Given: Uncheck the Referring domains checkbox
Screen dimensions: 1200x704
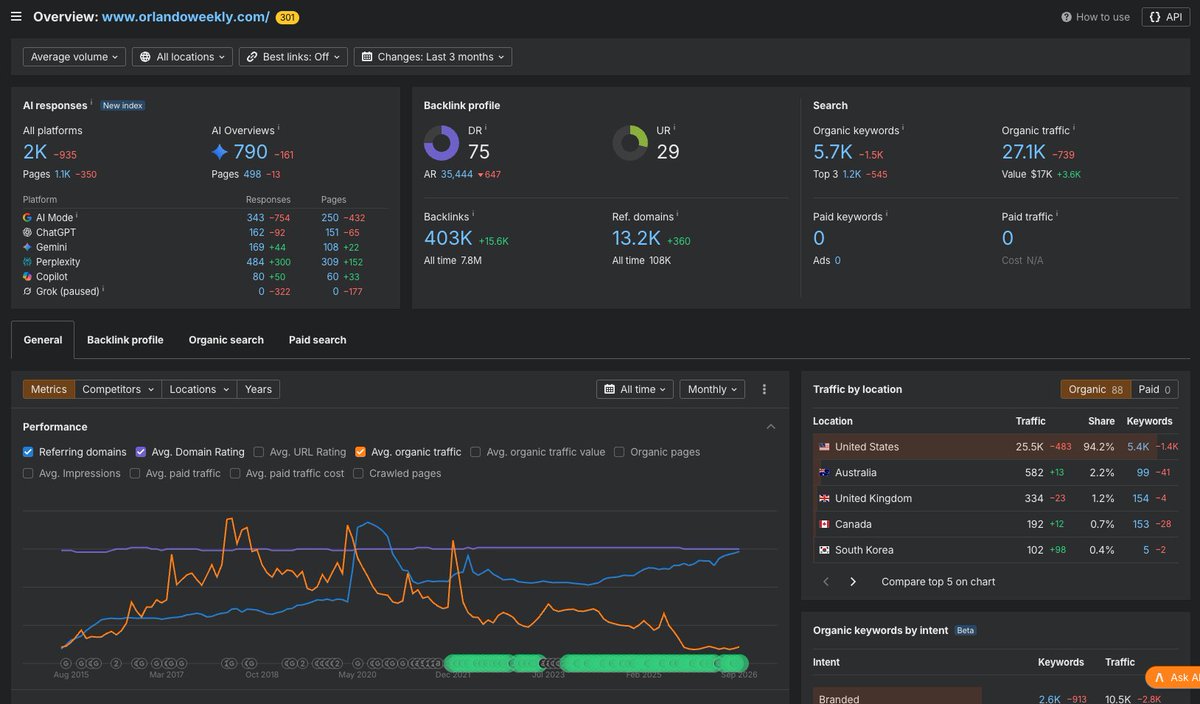Looking at the screenshot, I should pos(28,452).
